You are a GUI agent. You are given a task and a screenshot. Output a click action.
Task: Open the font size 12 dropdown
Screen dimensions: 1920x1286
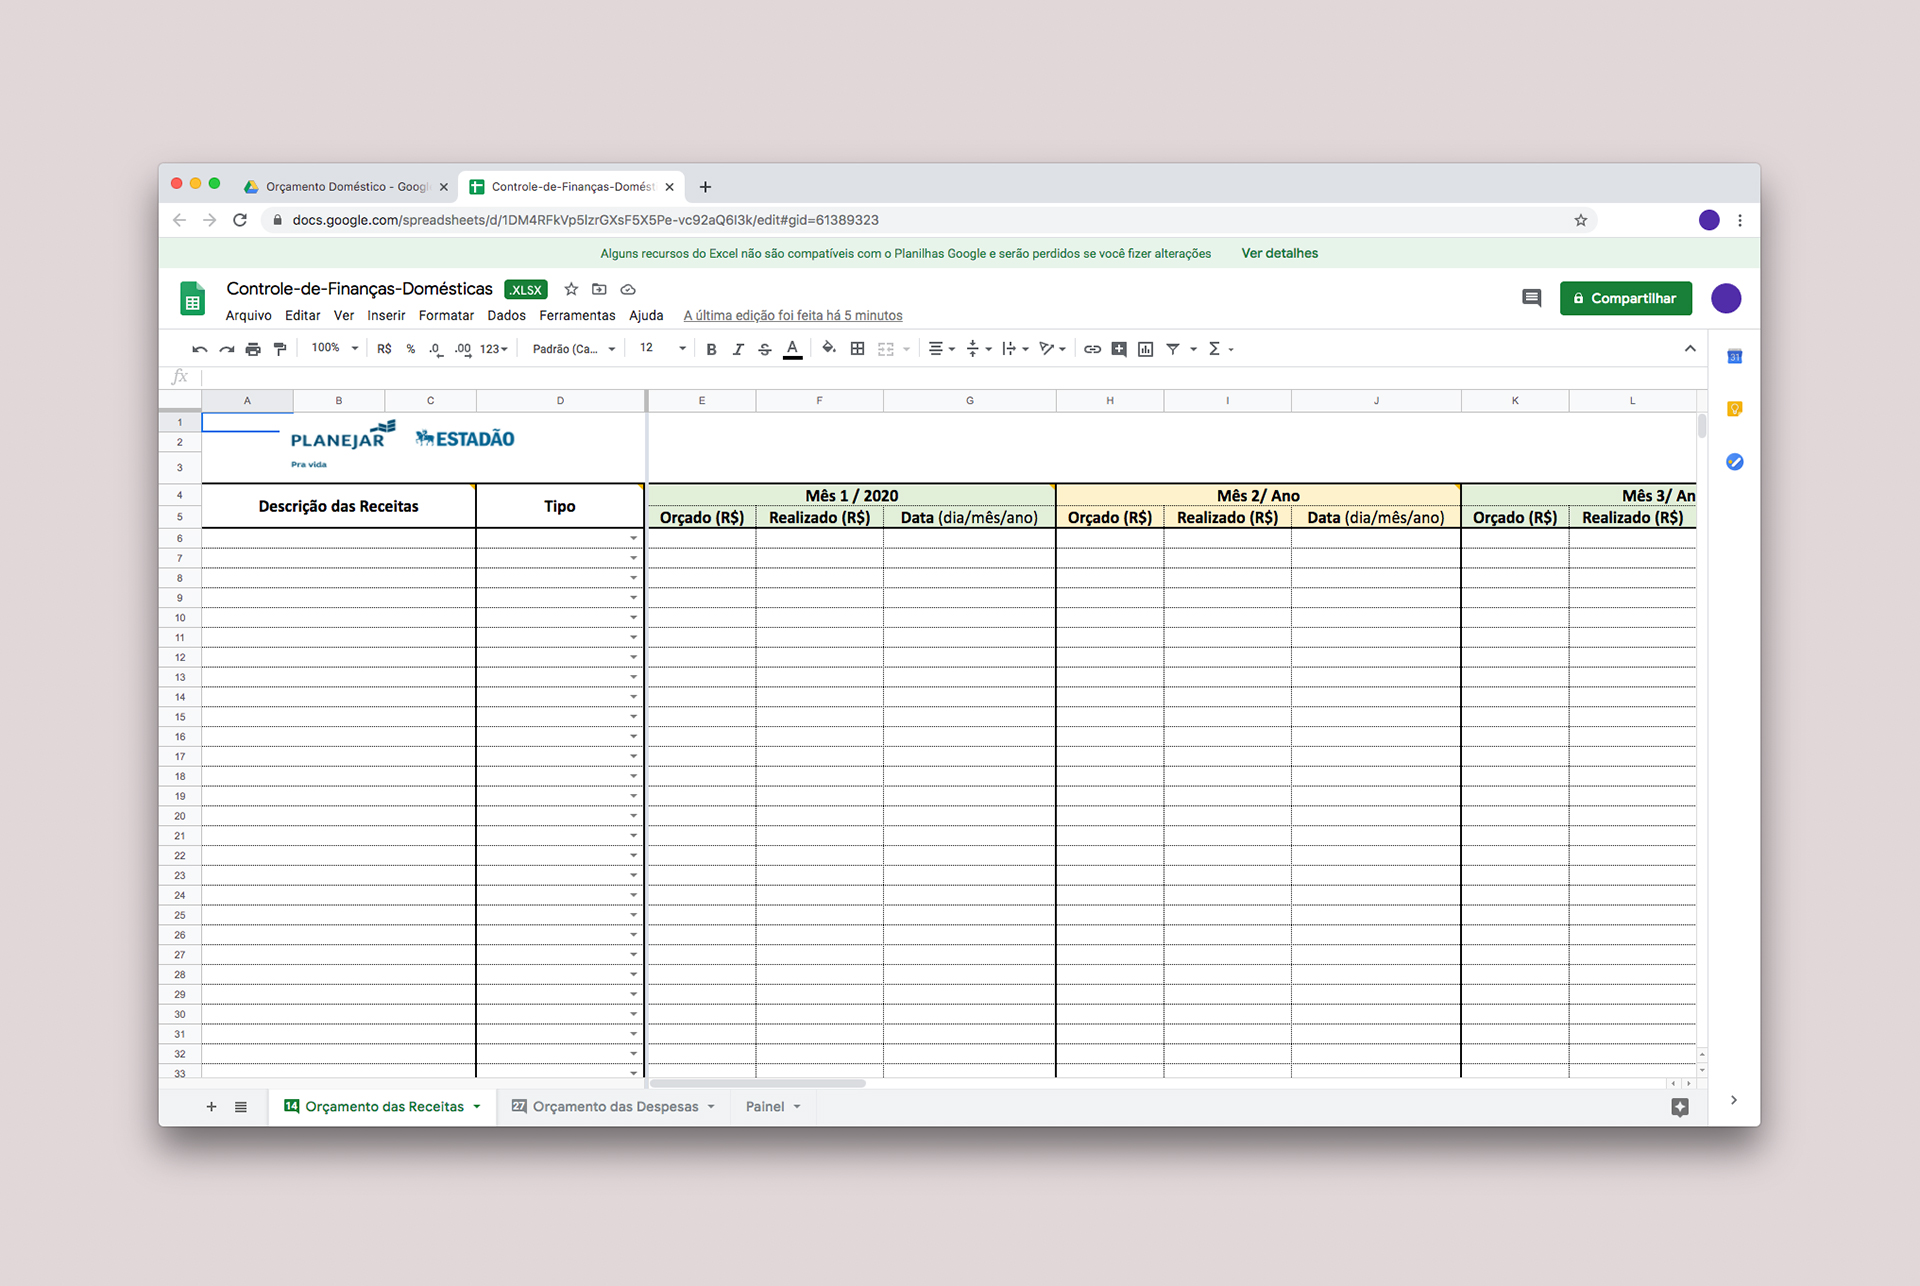(x=663, y=348)
